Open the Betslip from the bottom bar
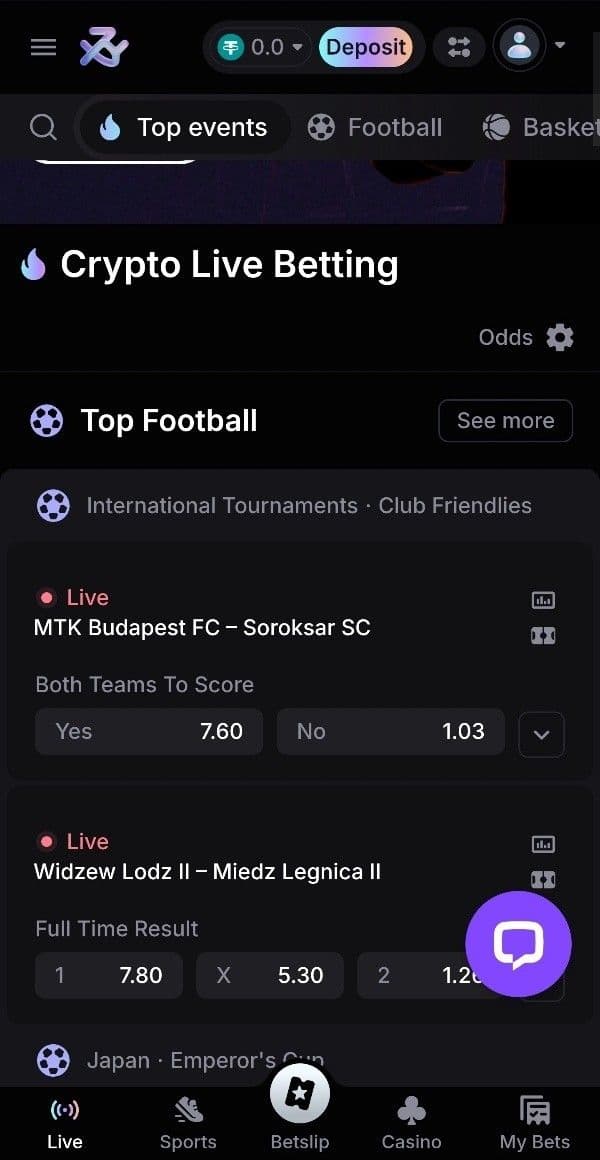 pos(299,1093)
